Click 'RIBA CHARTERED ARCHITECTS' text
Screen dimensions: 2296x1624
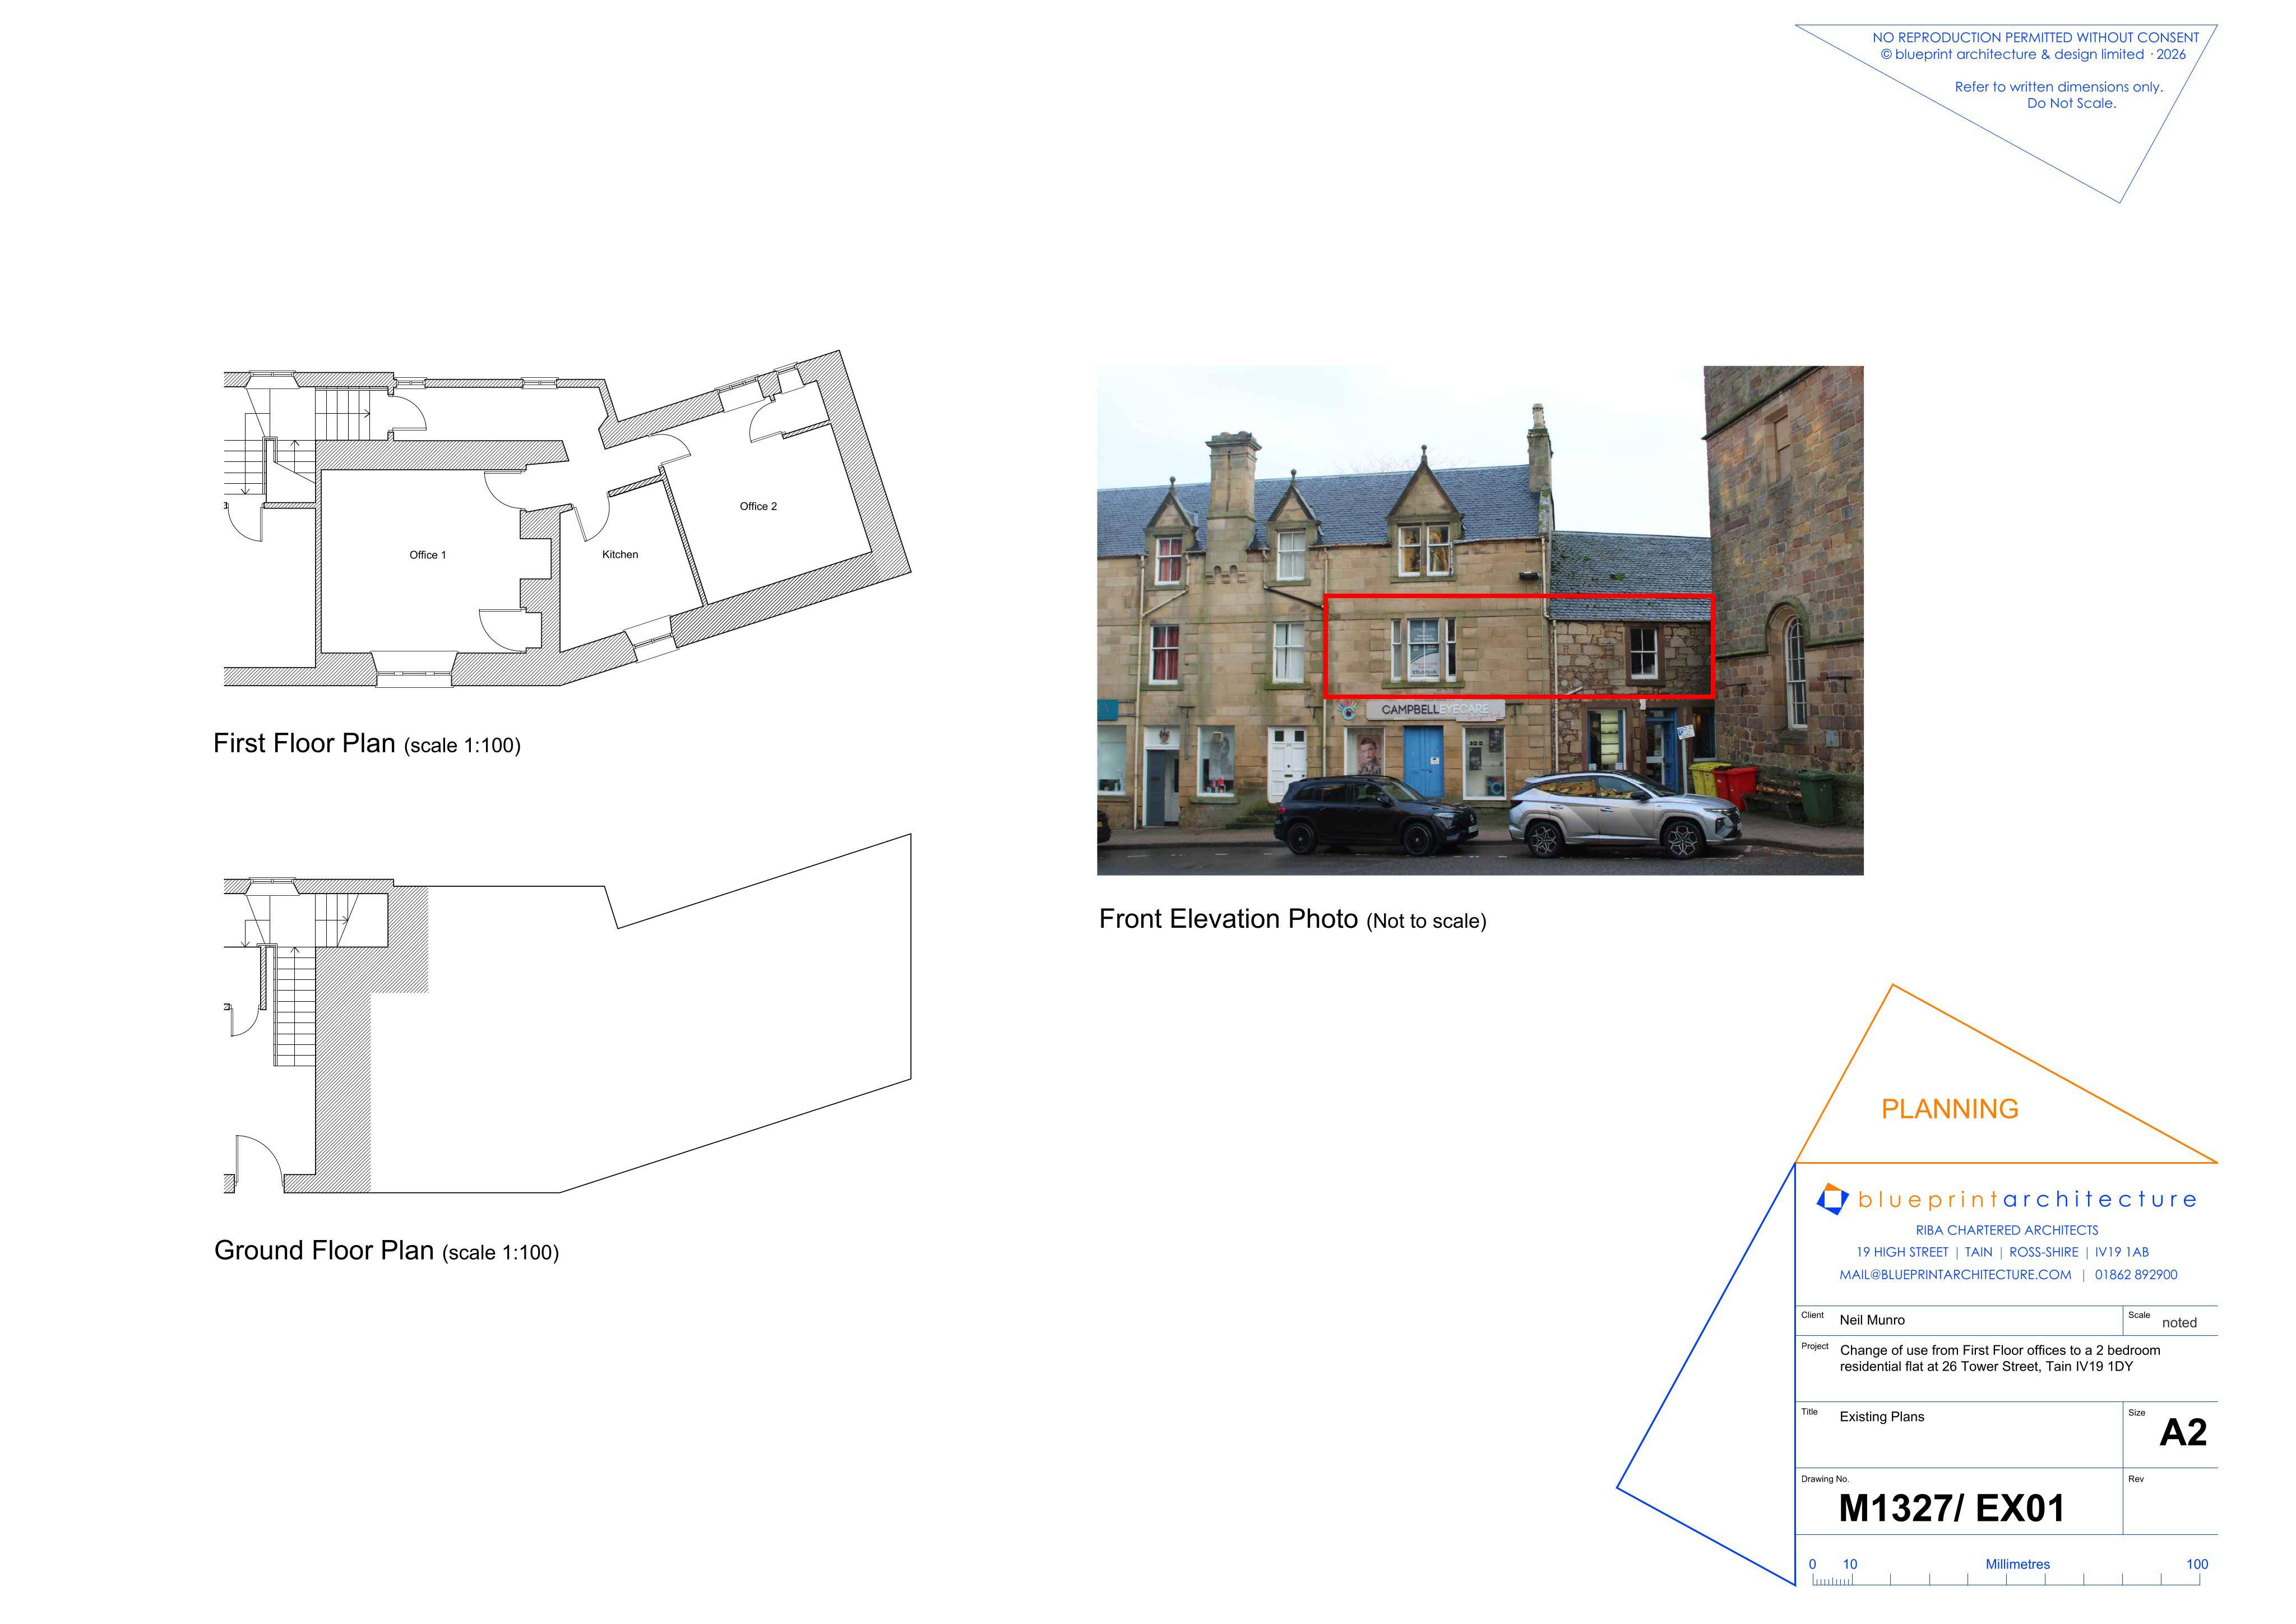[2007, 1230]
